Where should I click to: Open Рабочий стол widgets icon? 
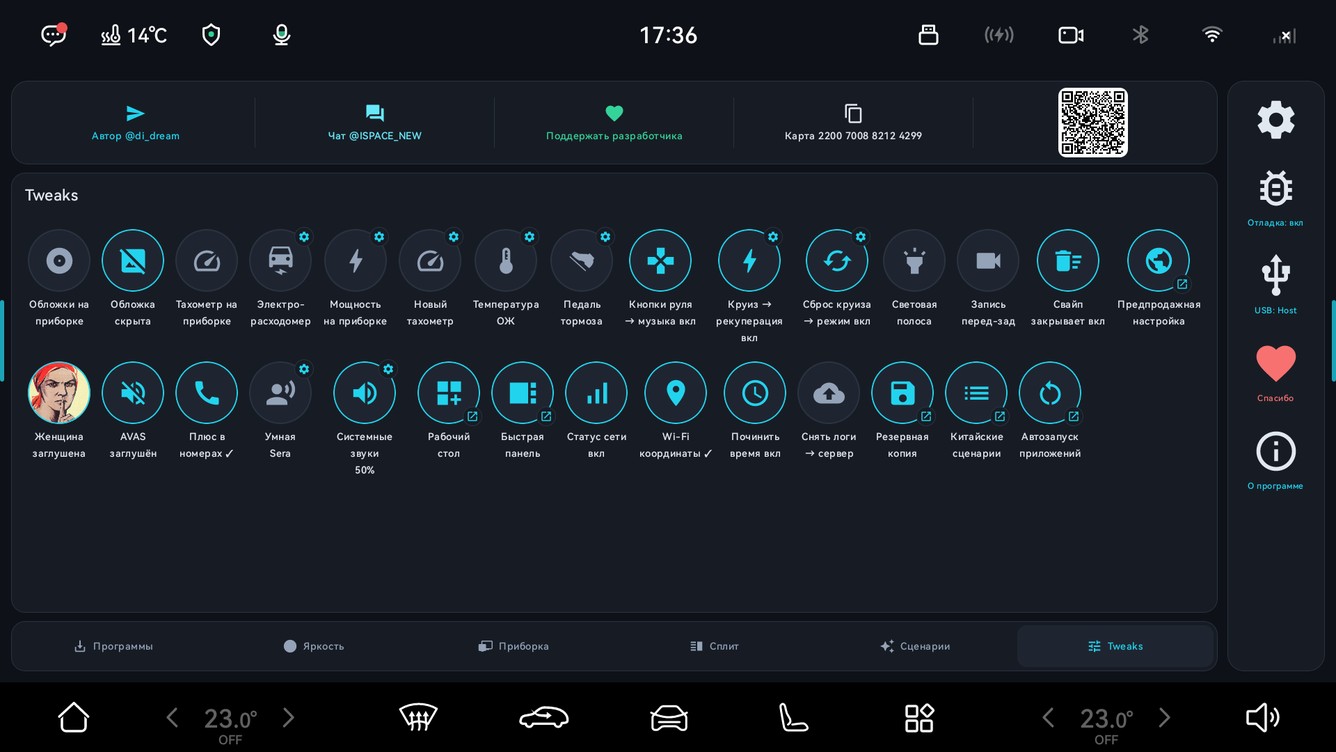pos(449,393)
